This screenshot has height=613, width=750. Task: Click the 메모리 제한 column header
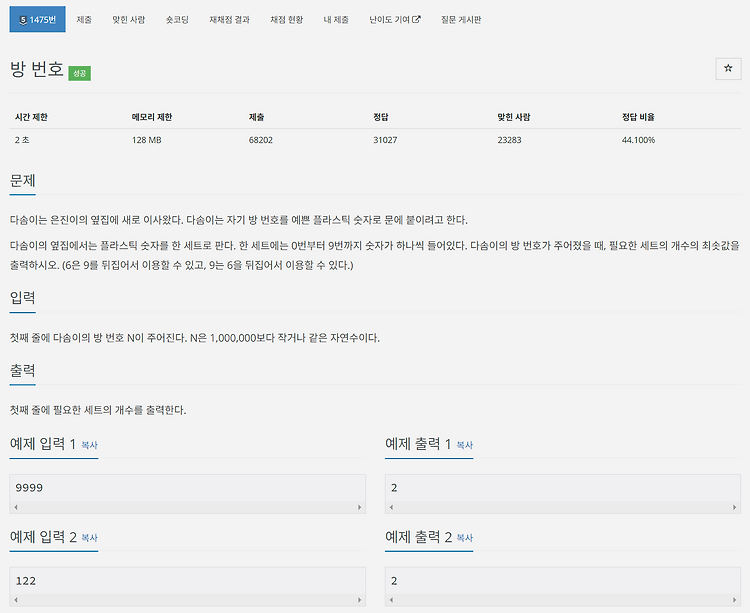coord(152,117)
